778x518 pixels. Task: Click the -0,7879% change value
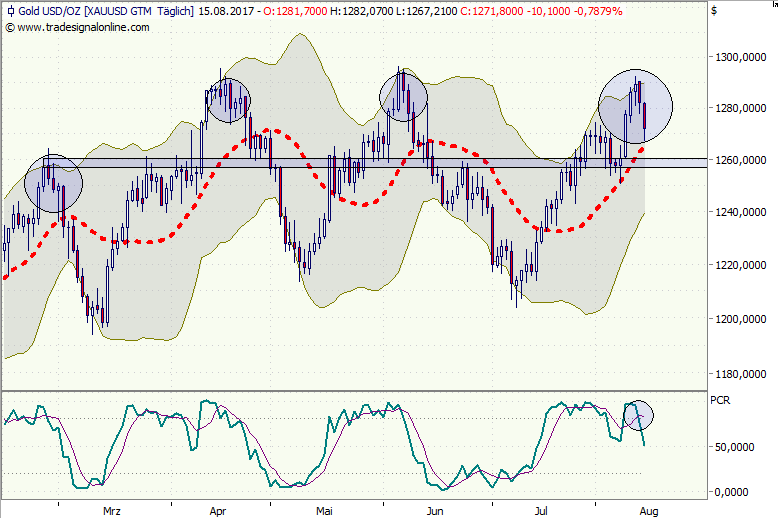598,11
